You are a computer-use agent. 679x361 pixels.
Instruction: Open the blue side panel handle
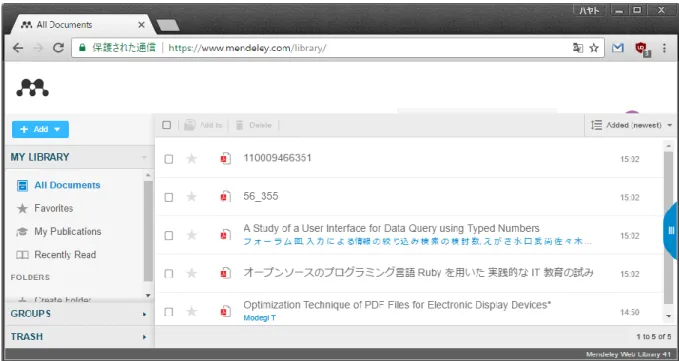pyautogui.click(x=671, y=230)
